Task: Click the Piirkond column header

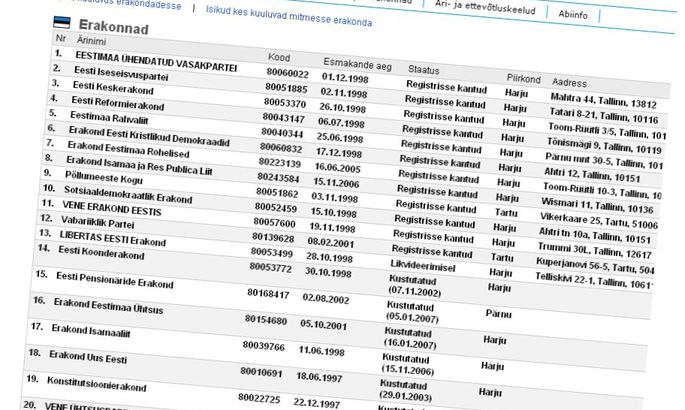Action: pyautogui.click(x=523, y=79)
